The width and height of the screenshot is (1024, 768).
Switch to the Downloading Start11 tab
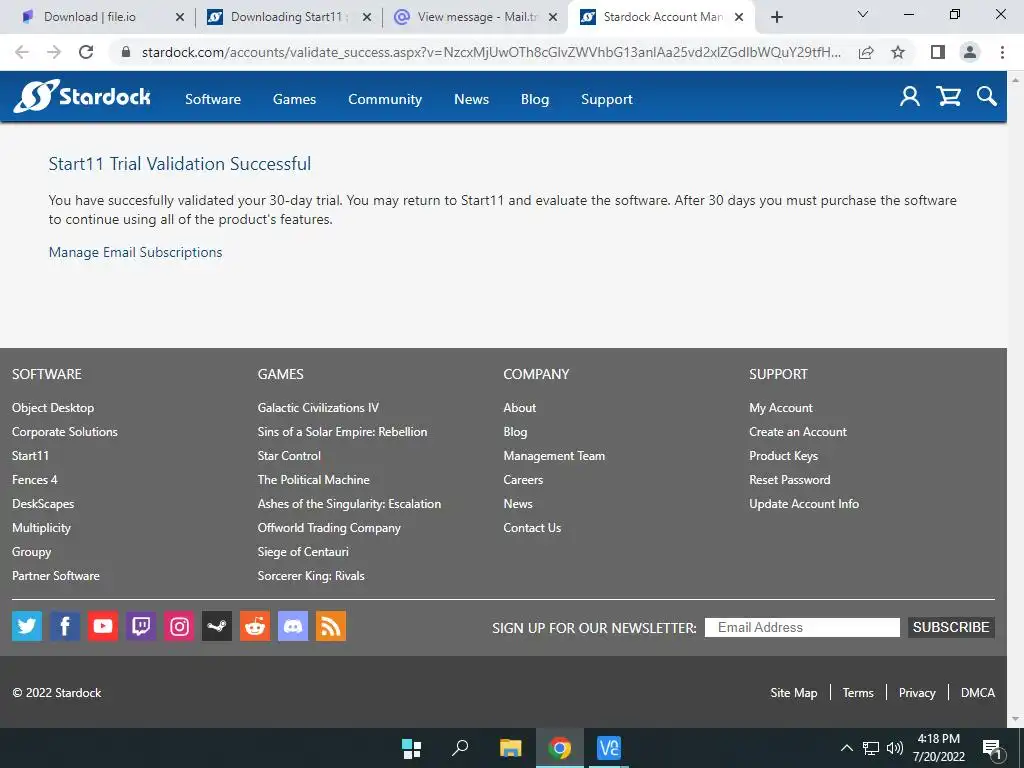click(286, 17)
